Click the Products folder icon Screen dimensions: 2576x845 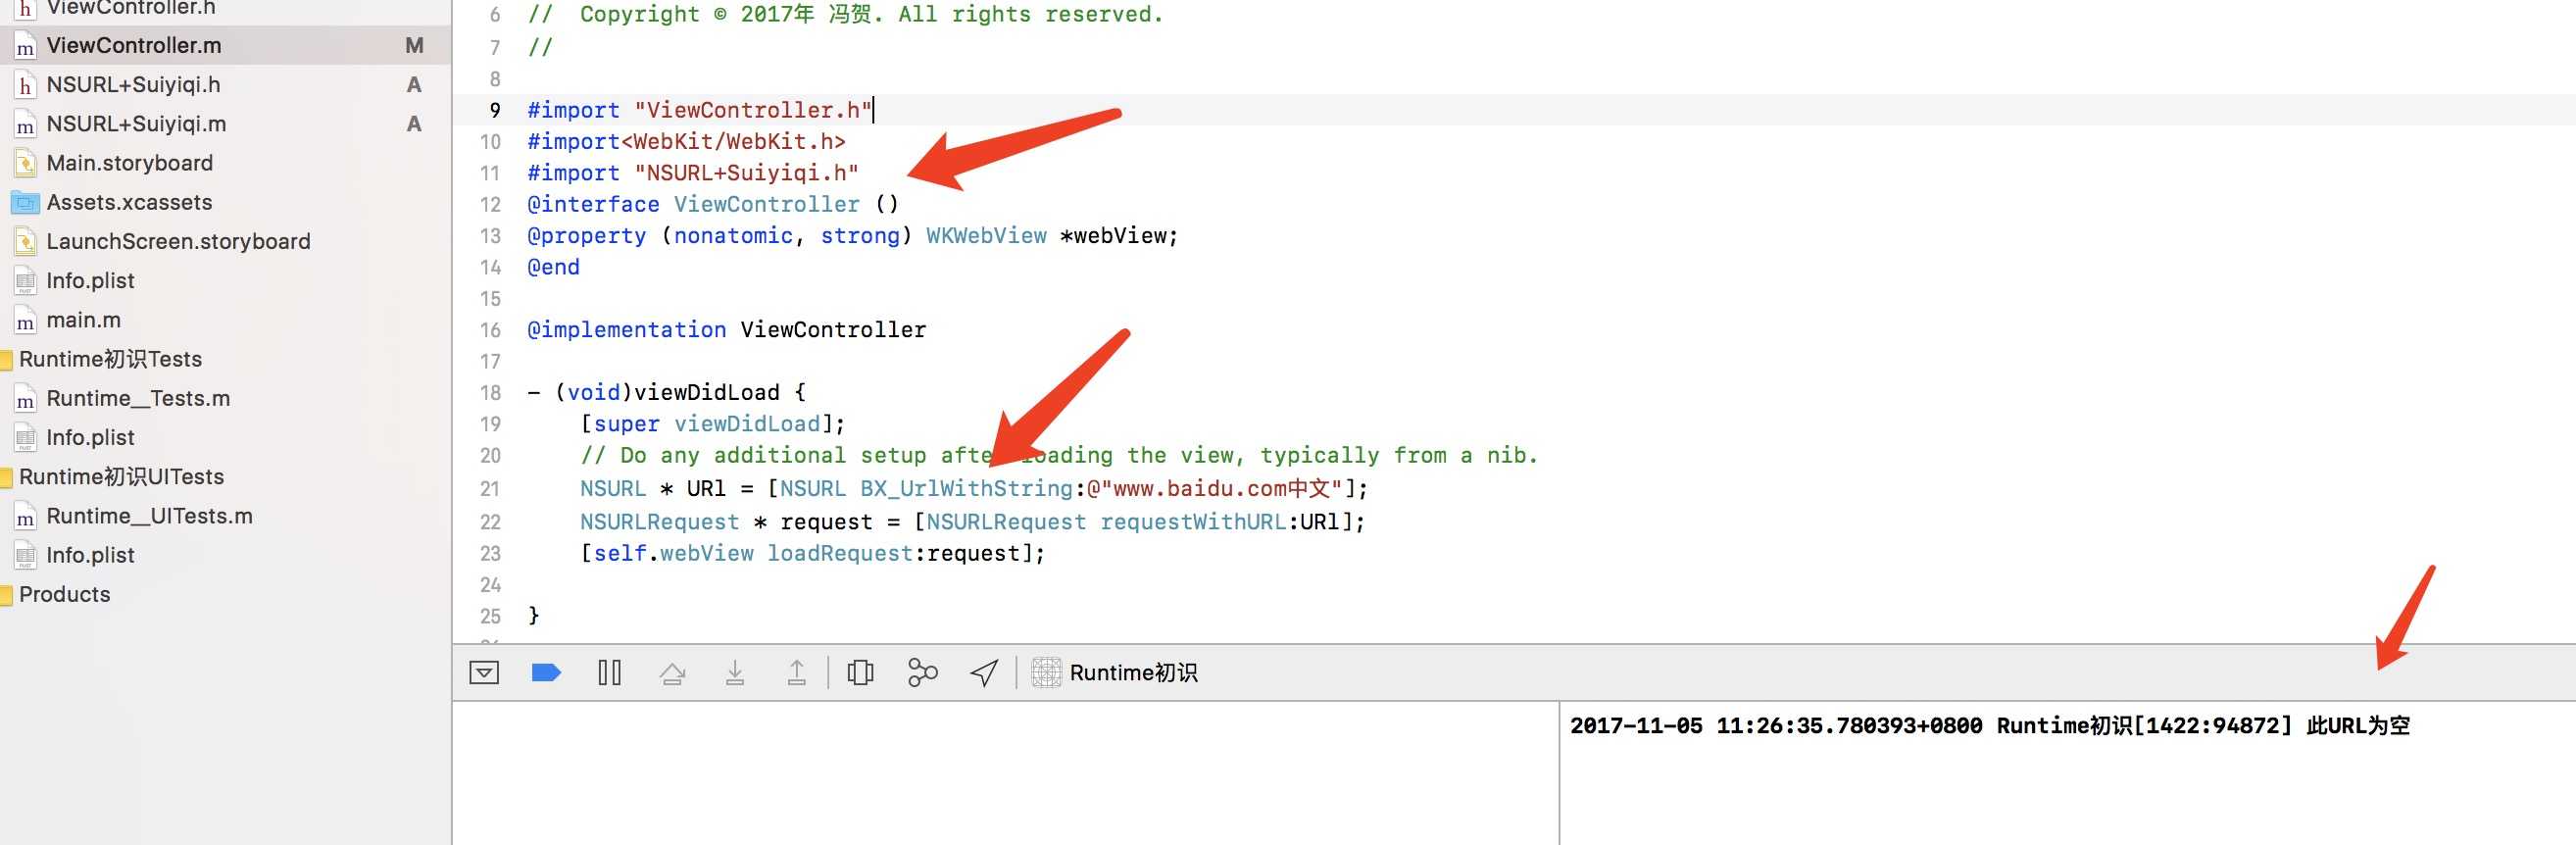[x=6, y=595]
